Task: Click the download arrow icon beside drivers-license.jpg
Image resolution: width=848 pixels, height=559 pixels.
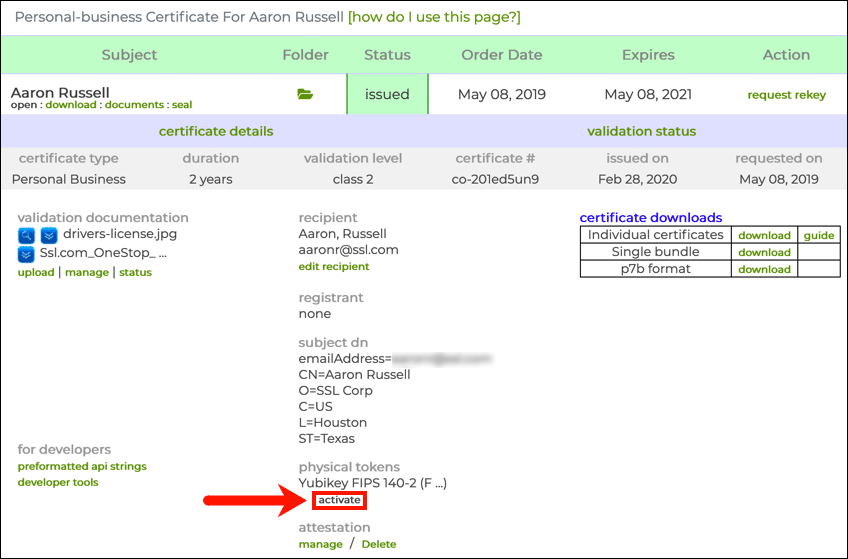Action: (x=48, y=236)
